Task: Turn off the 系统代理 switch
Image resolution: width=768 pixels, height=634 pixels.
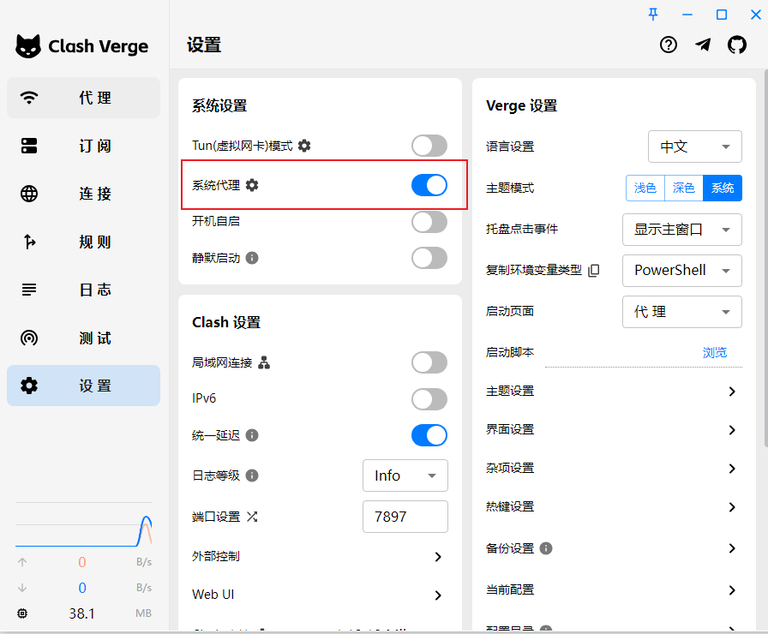Action: (429, 185)
